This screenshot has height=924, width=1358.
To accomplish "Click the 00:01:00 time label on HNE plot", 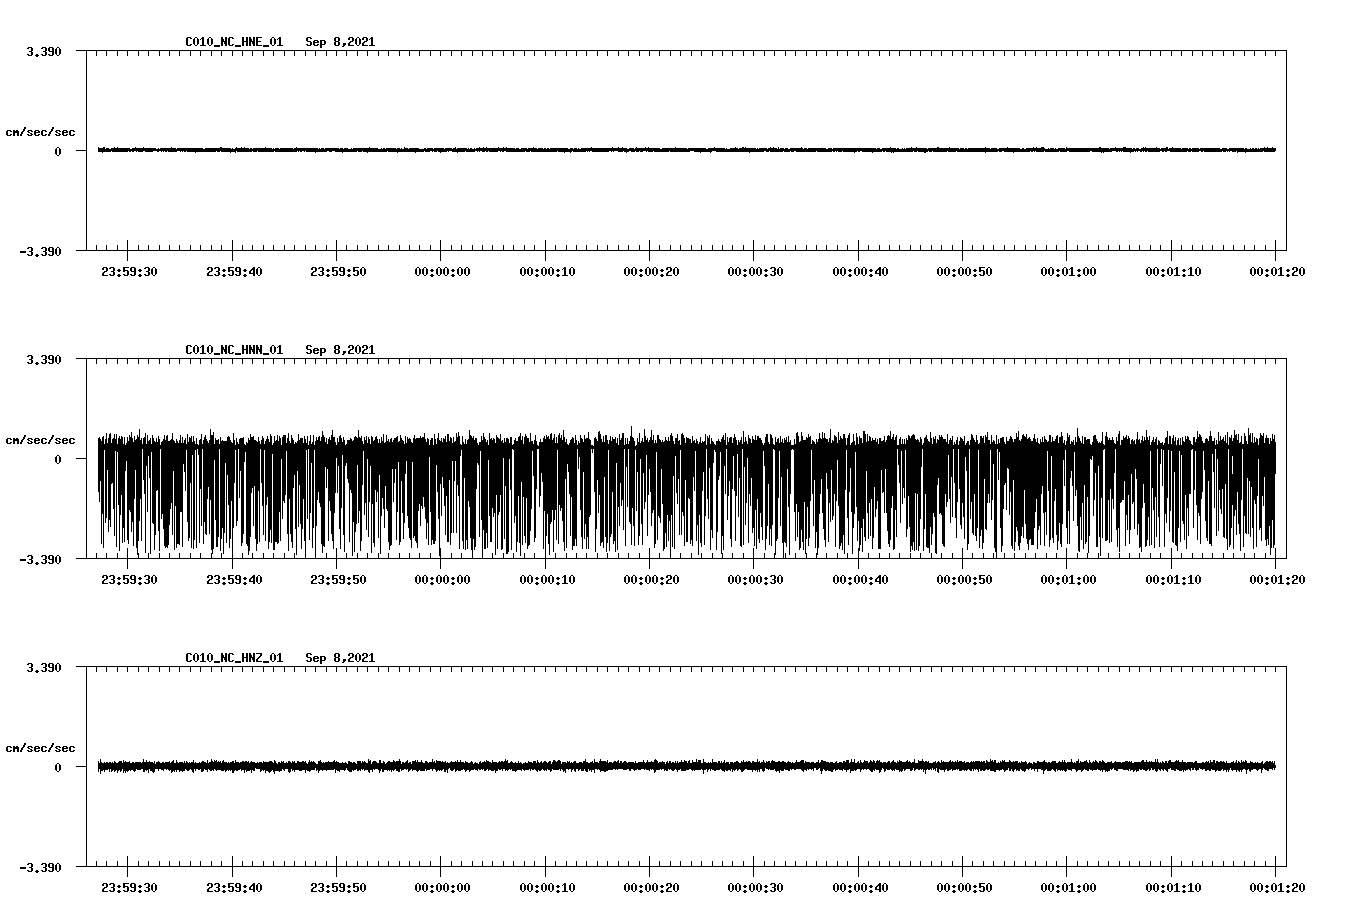I will tap(1068, 271).
